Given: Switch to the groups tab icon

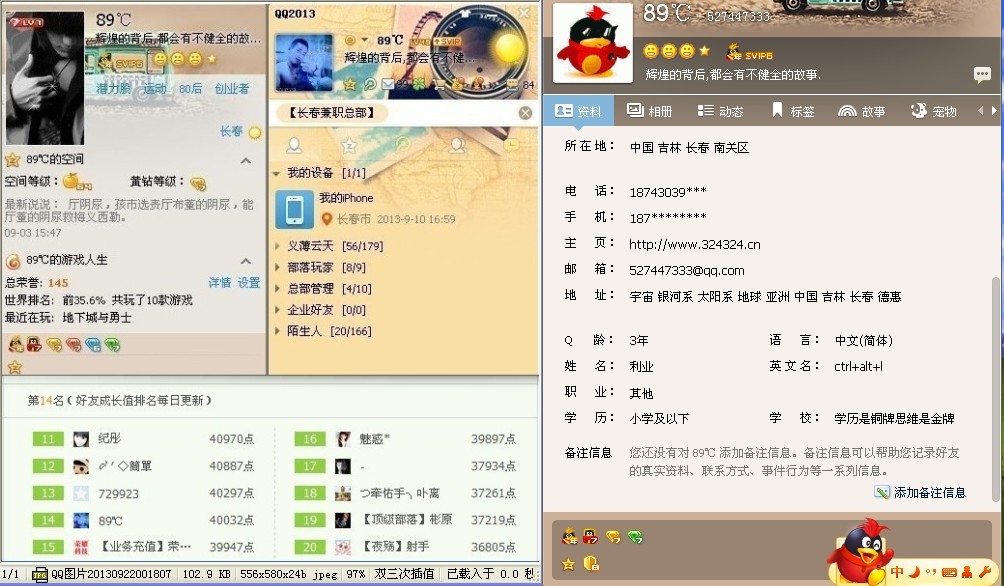Looking at the screenshot, I should coord(457,145).
